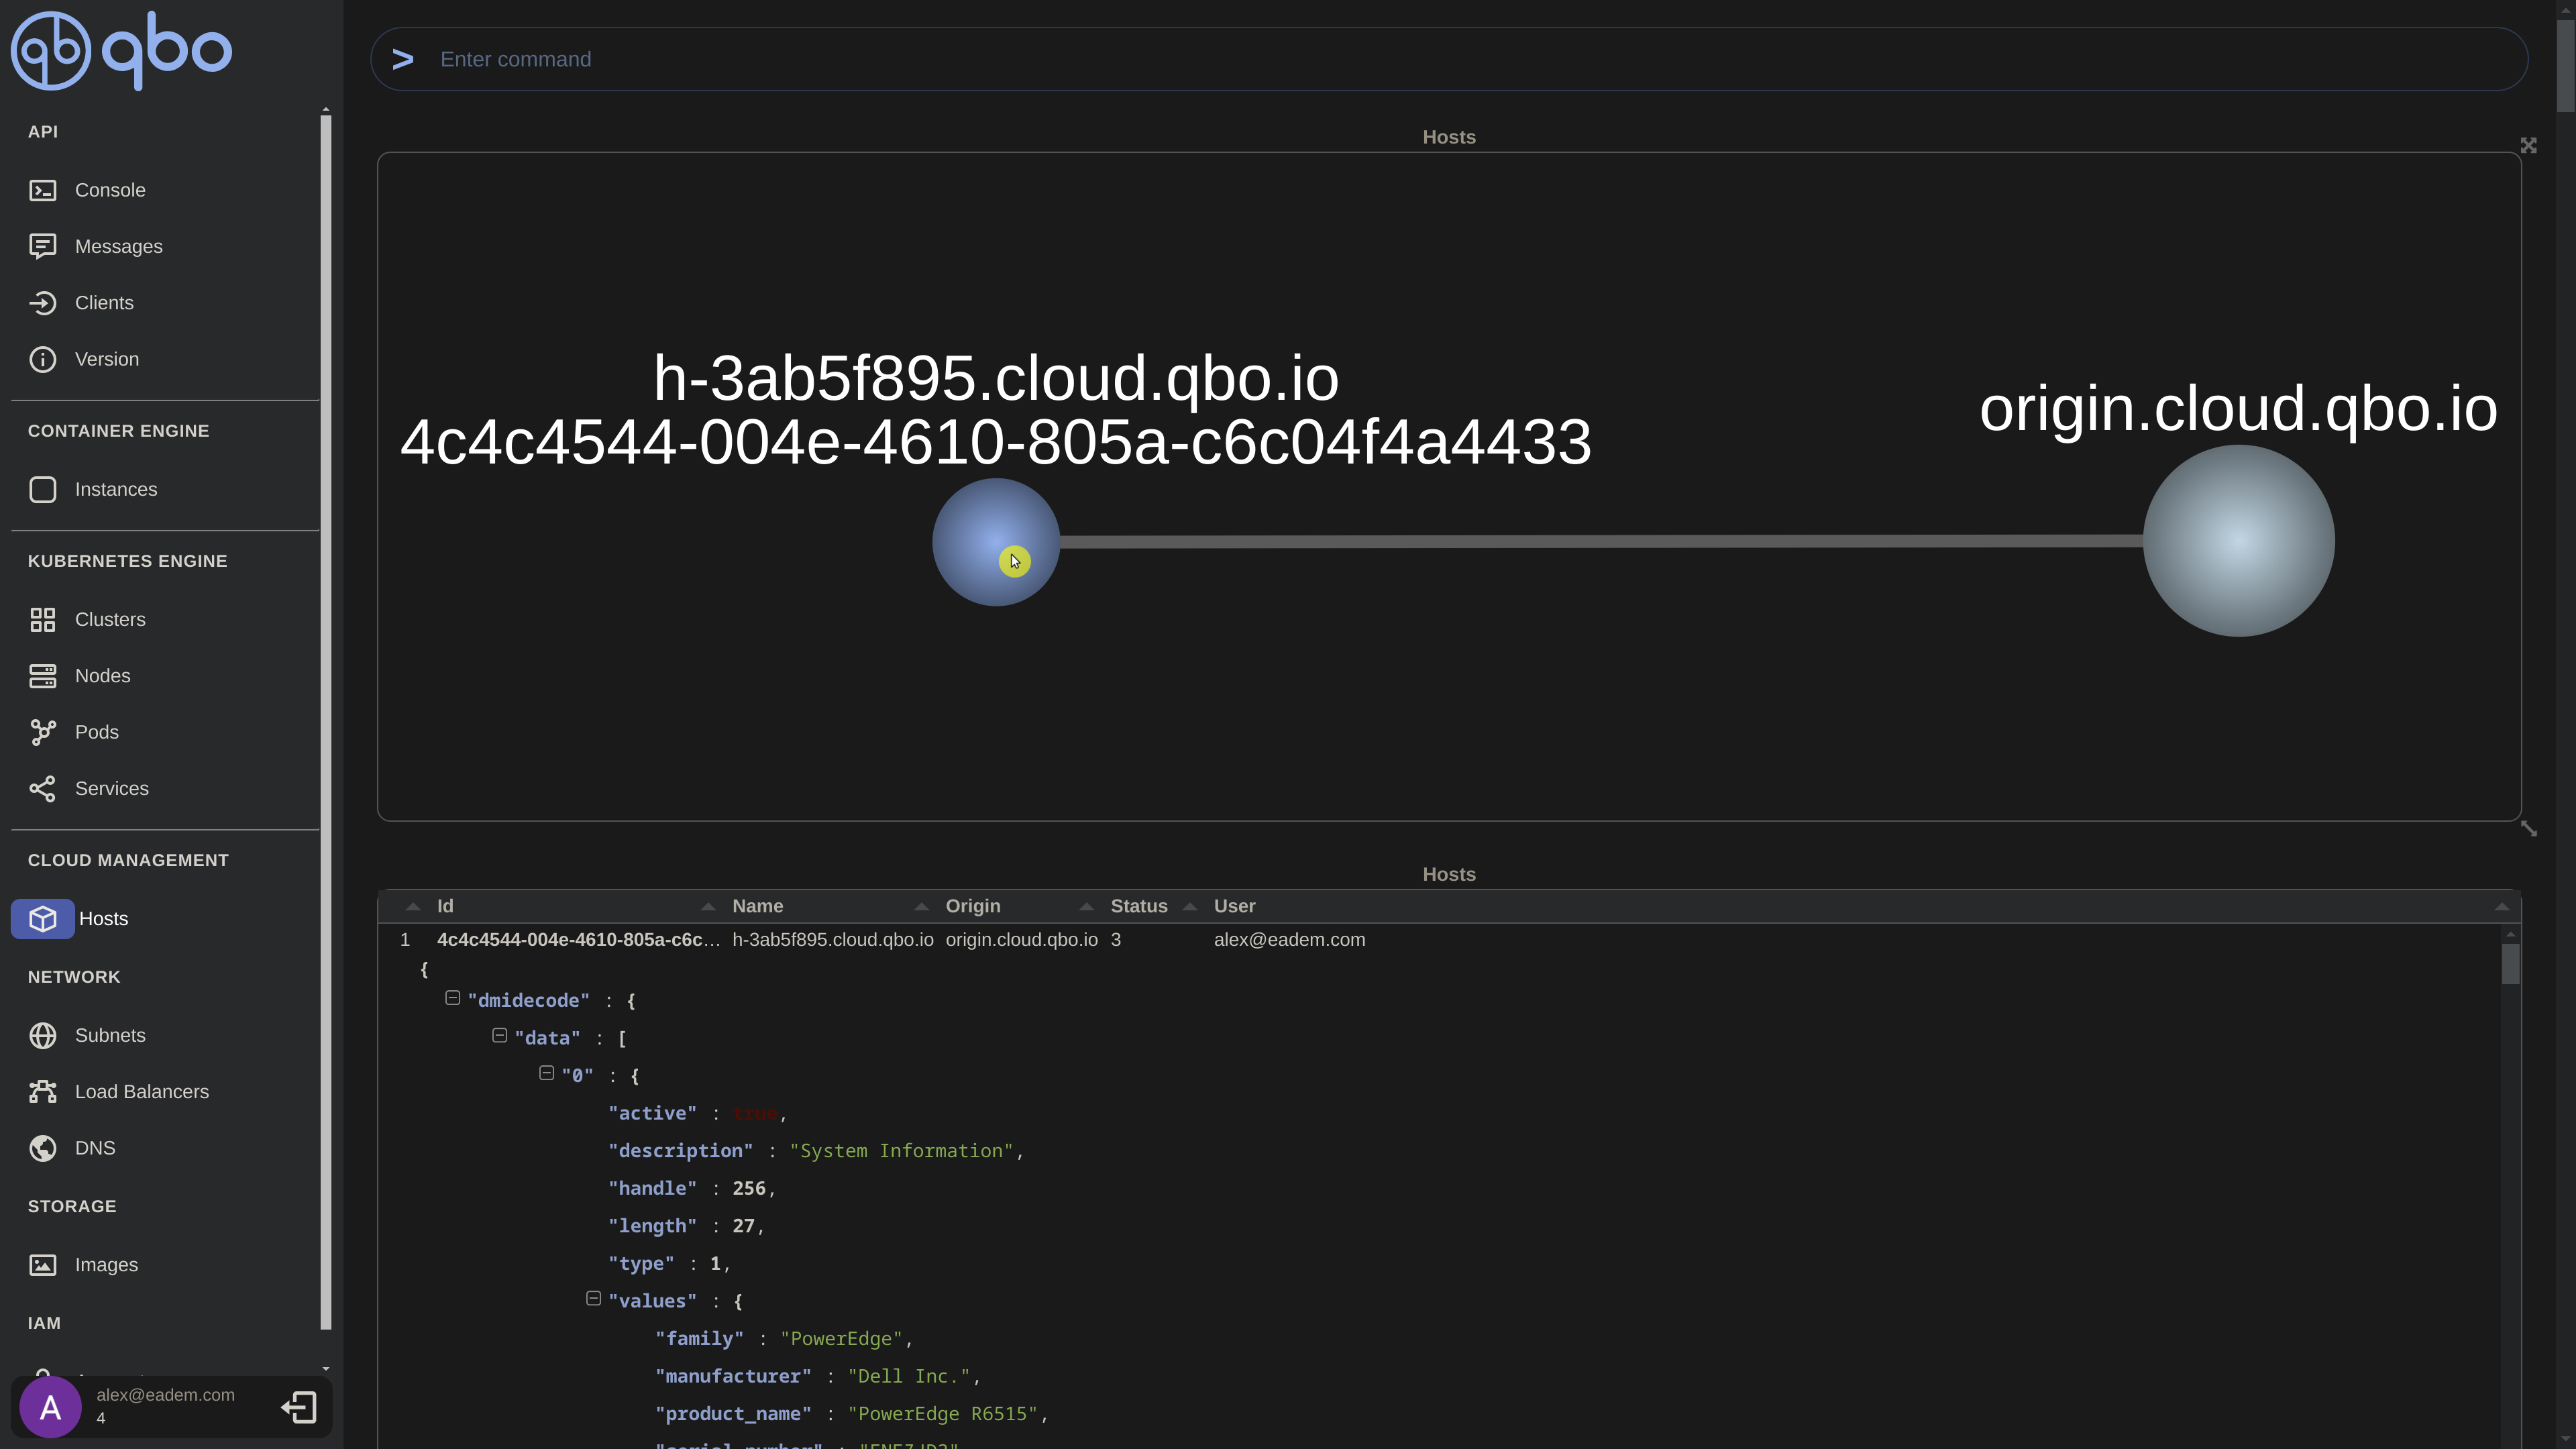The height and width of the screenshot is (1449, 2576).
Task: Click the "product_name" PowerEdge R6515 value
Action: [942, 1414]
